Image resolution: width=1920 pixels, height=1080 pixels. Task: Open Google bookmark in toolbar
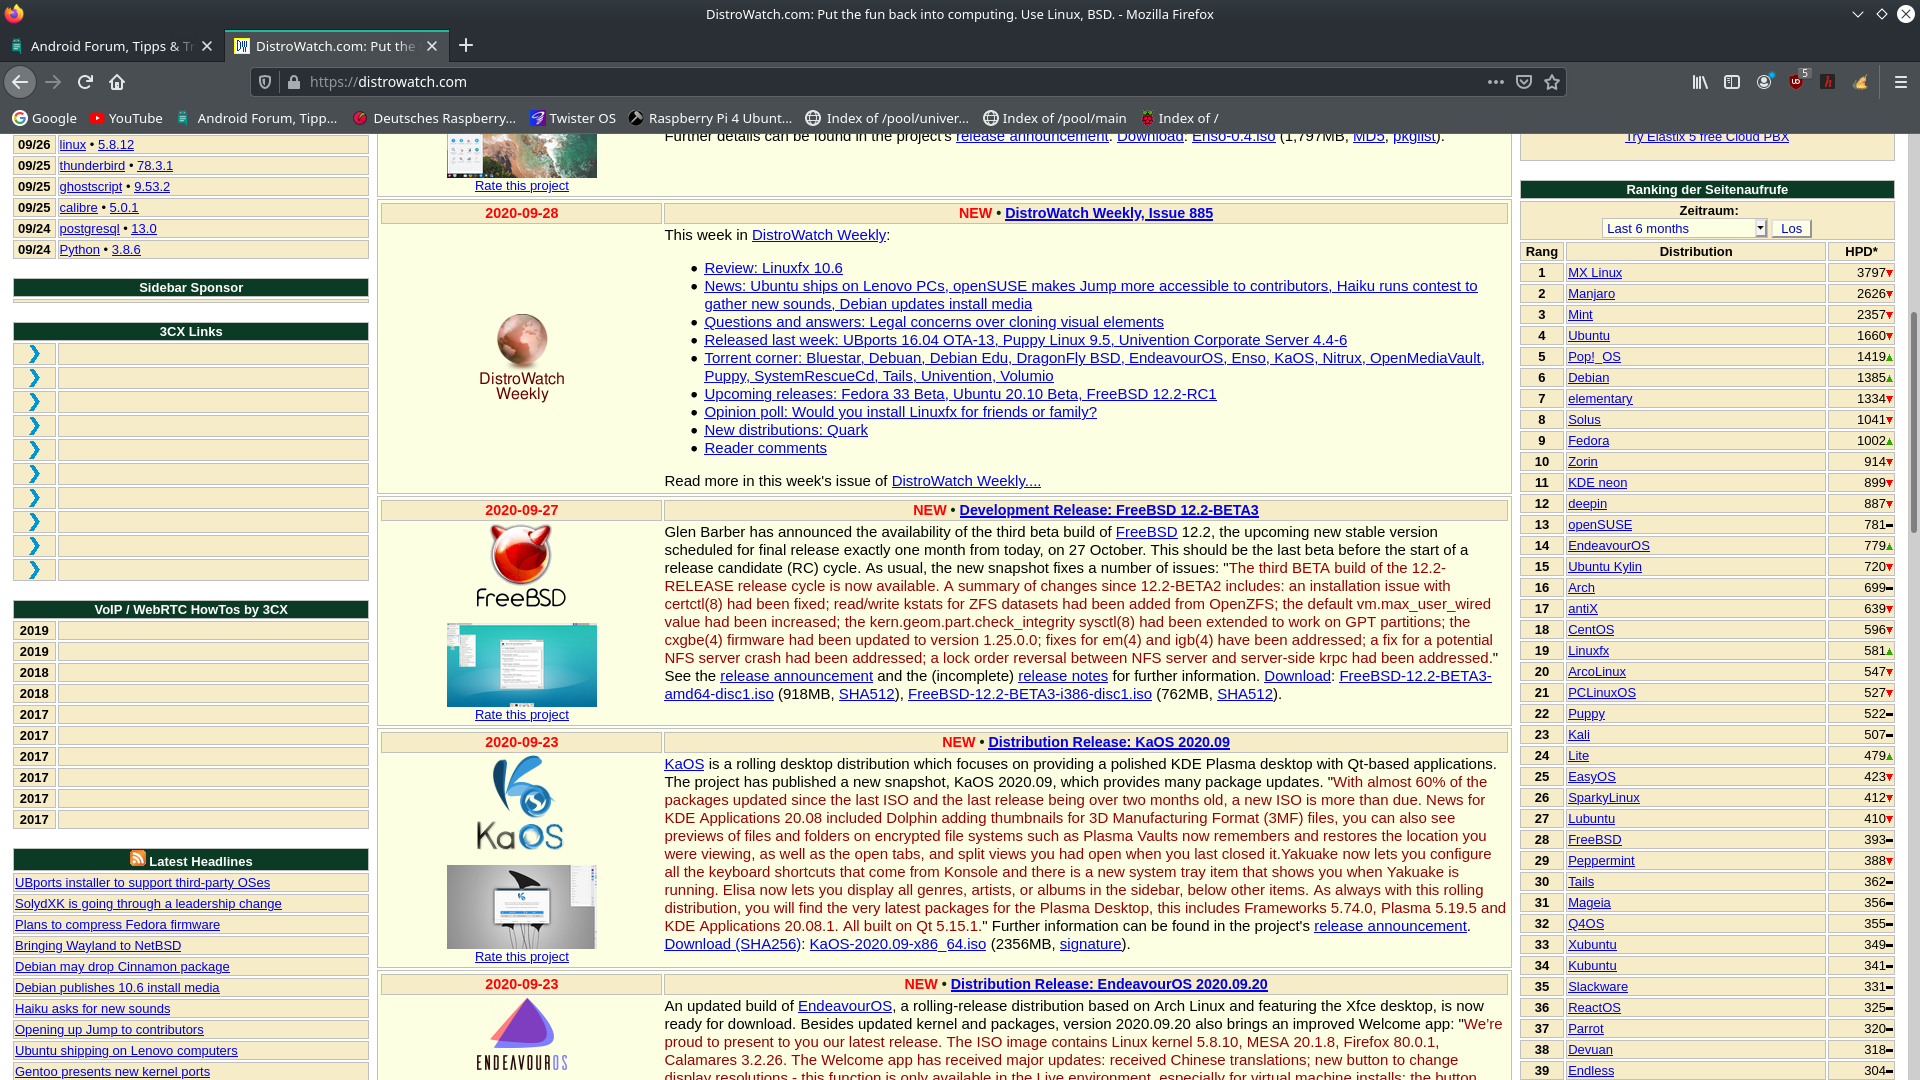(x=44, y=118)
